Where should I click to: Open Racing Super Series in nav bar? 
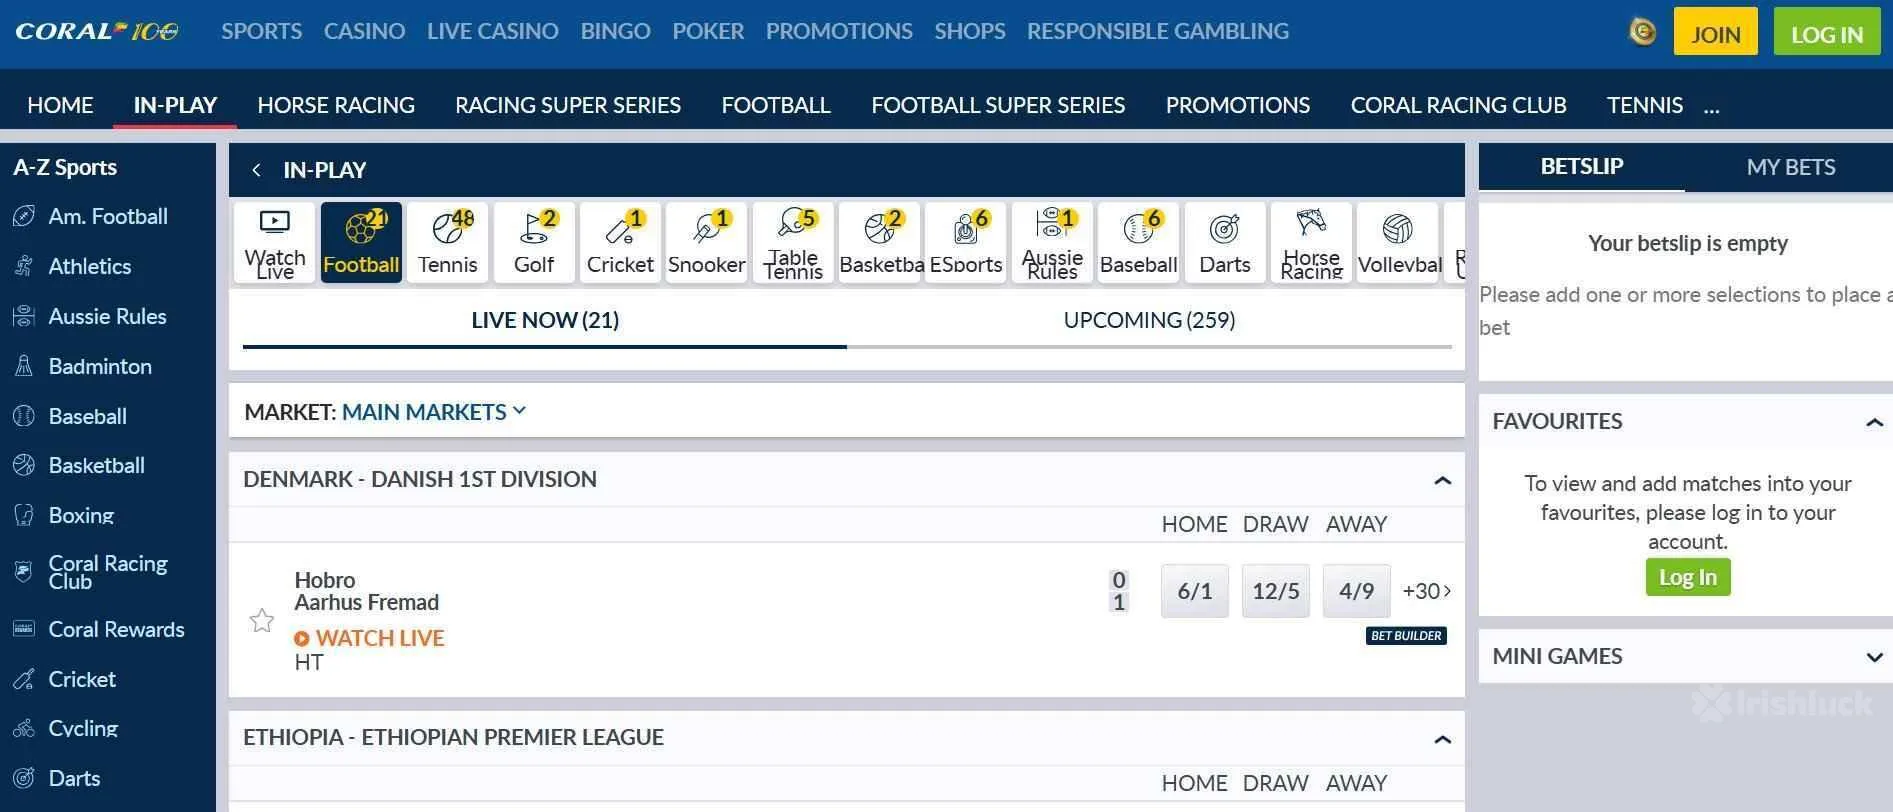point(568,105)
